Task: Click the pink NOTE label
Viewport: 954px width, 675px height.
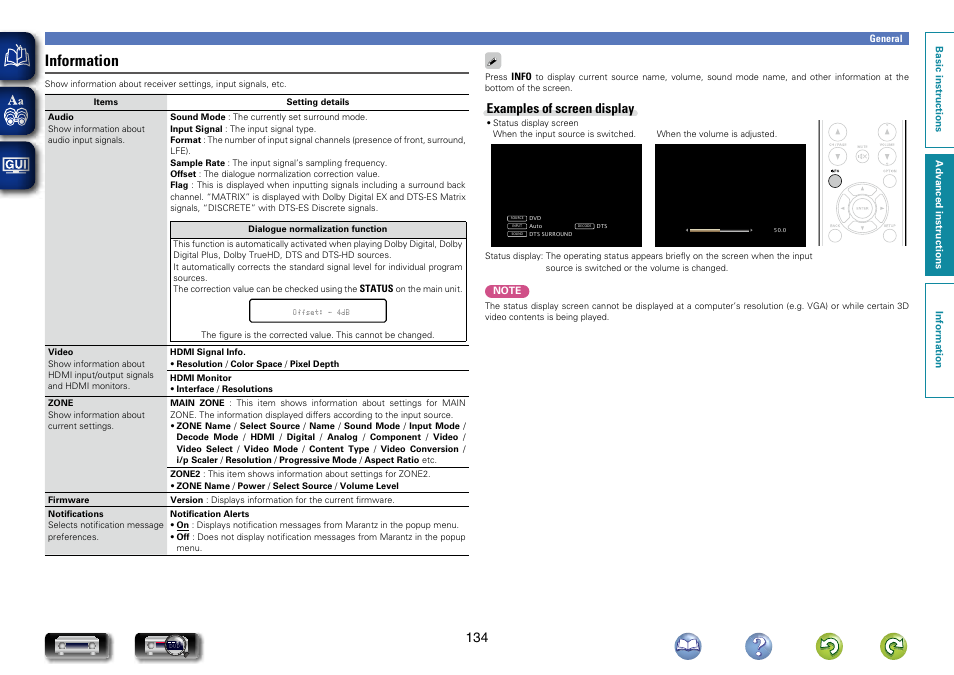Action: click(x=507, y=291)
